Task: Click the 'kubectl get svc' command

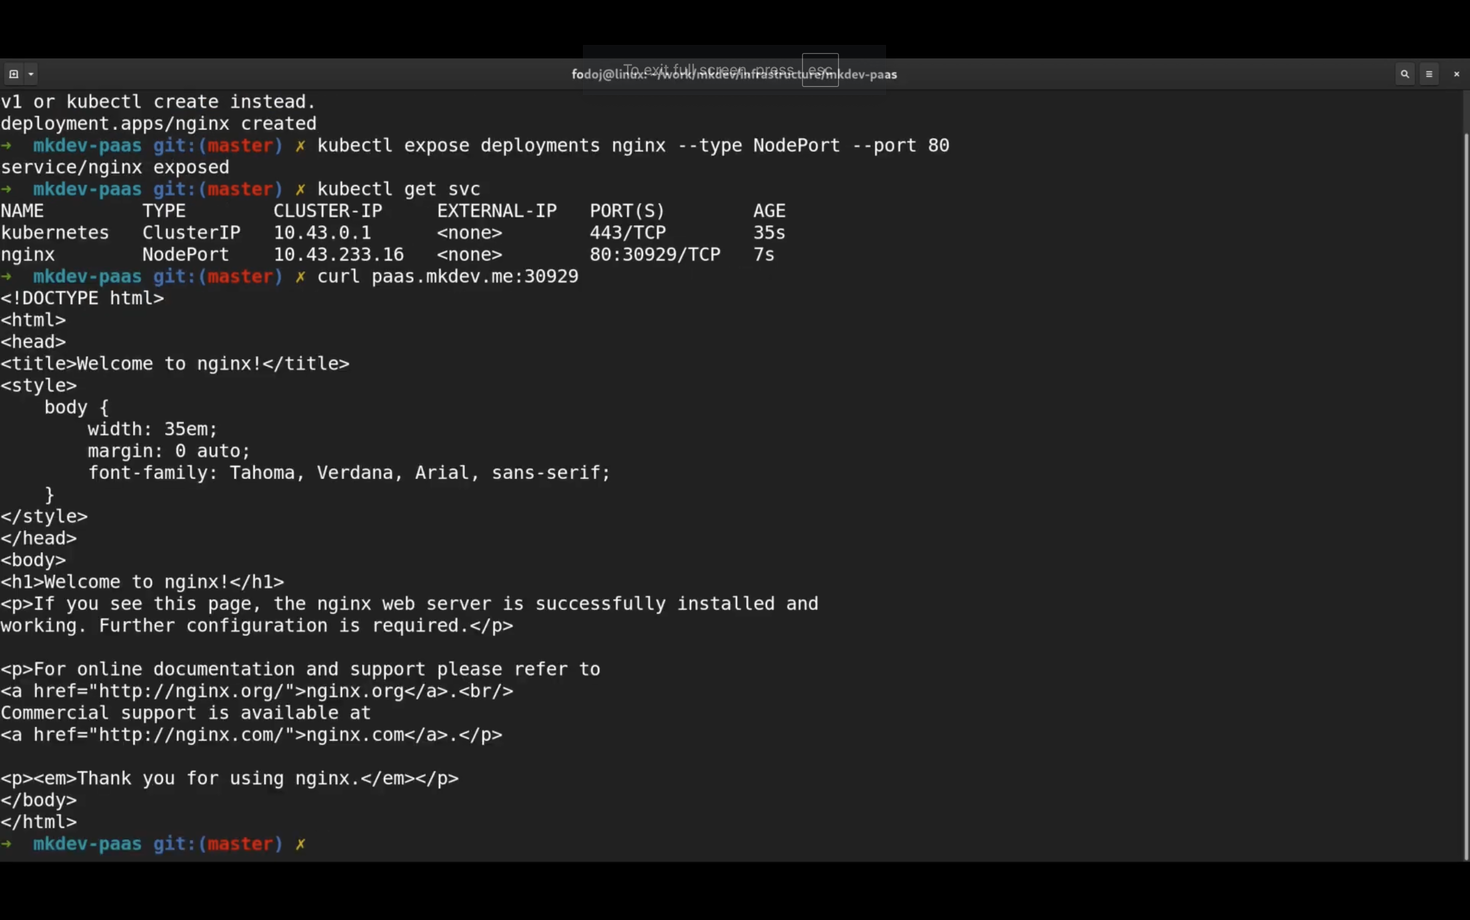Action: tap(398, 189)
